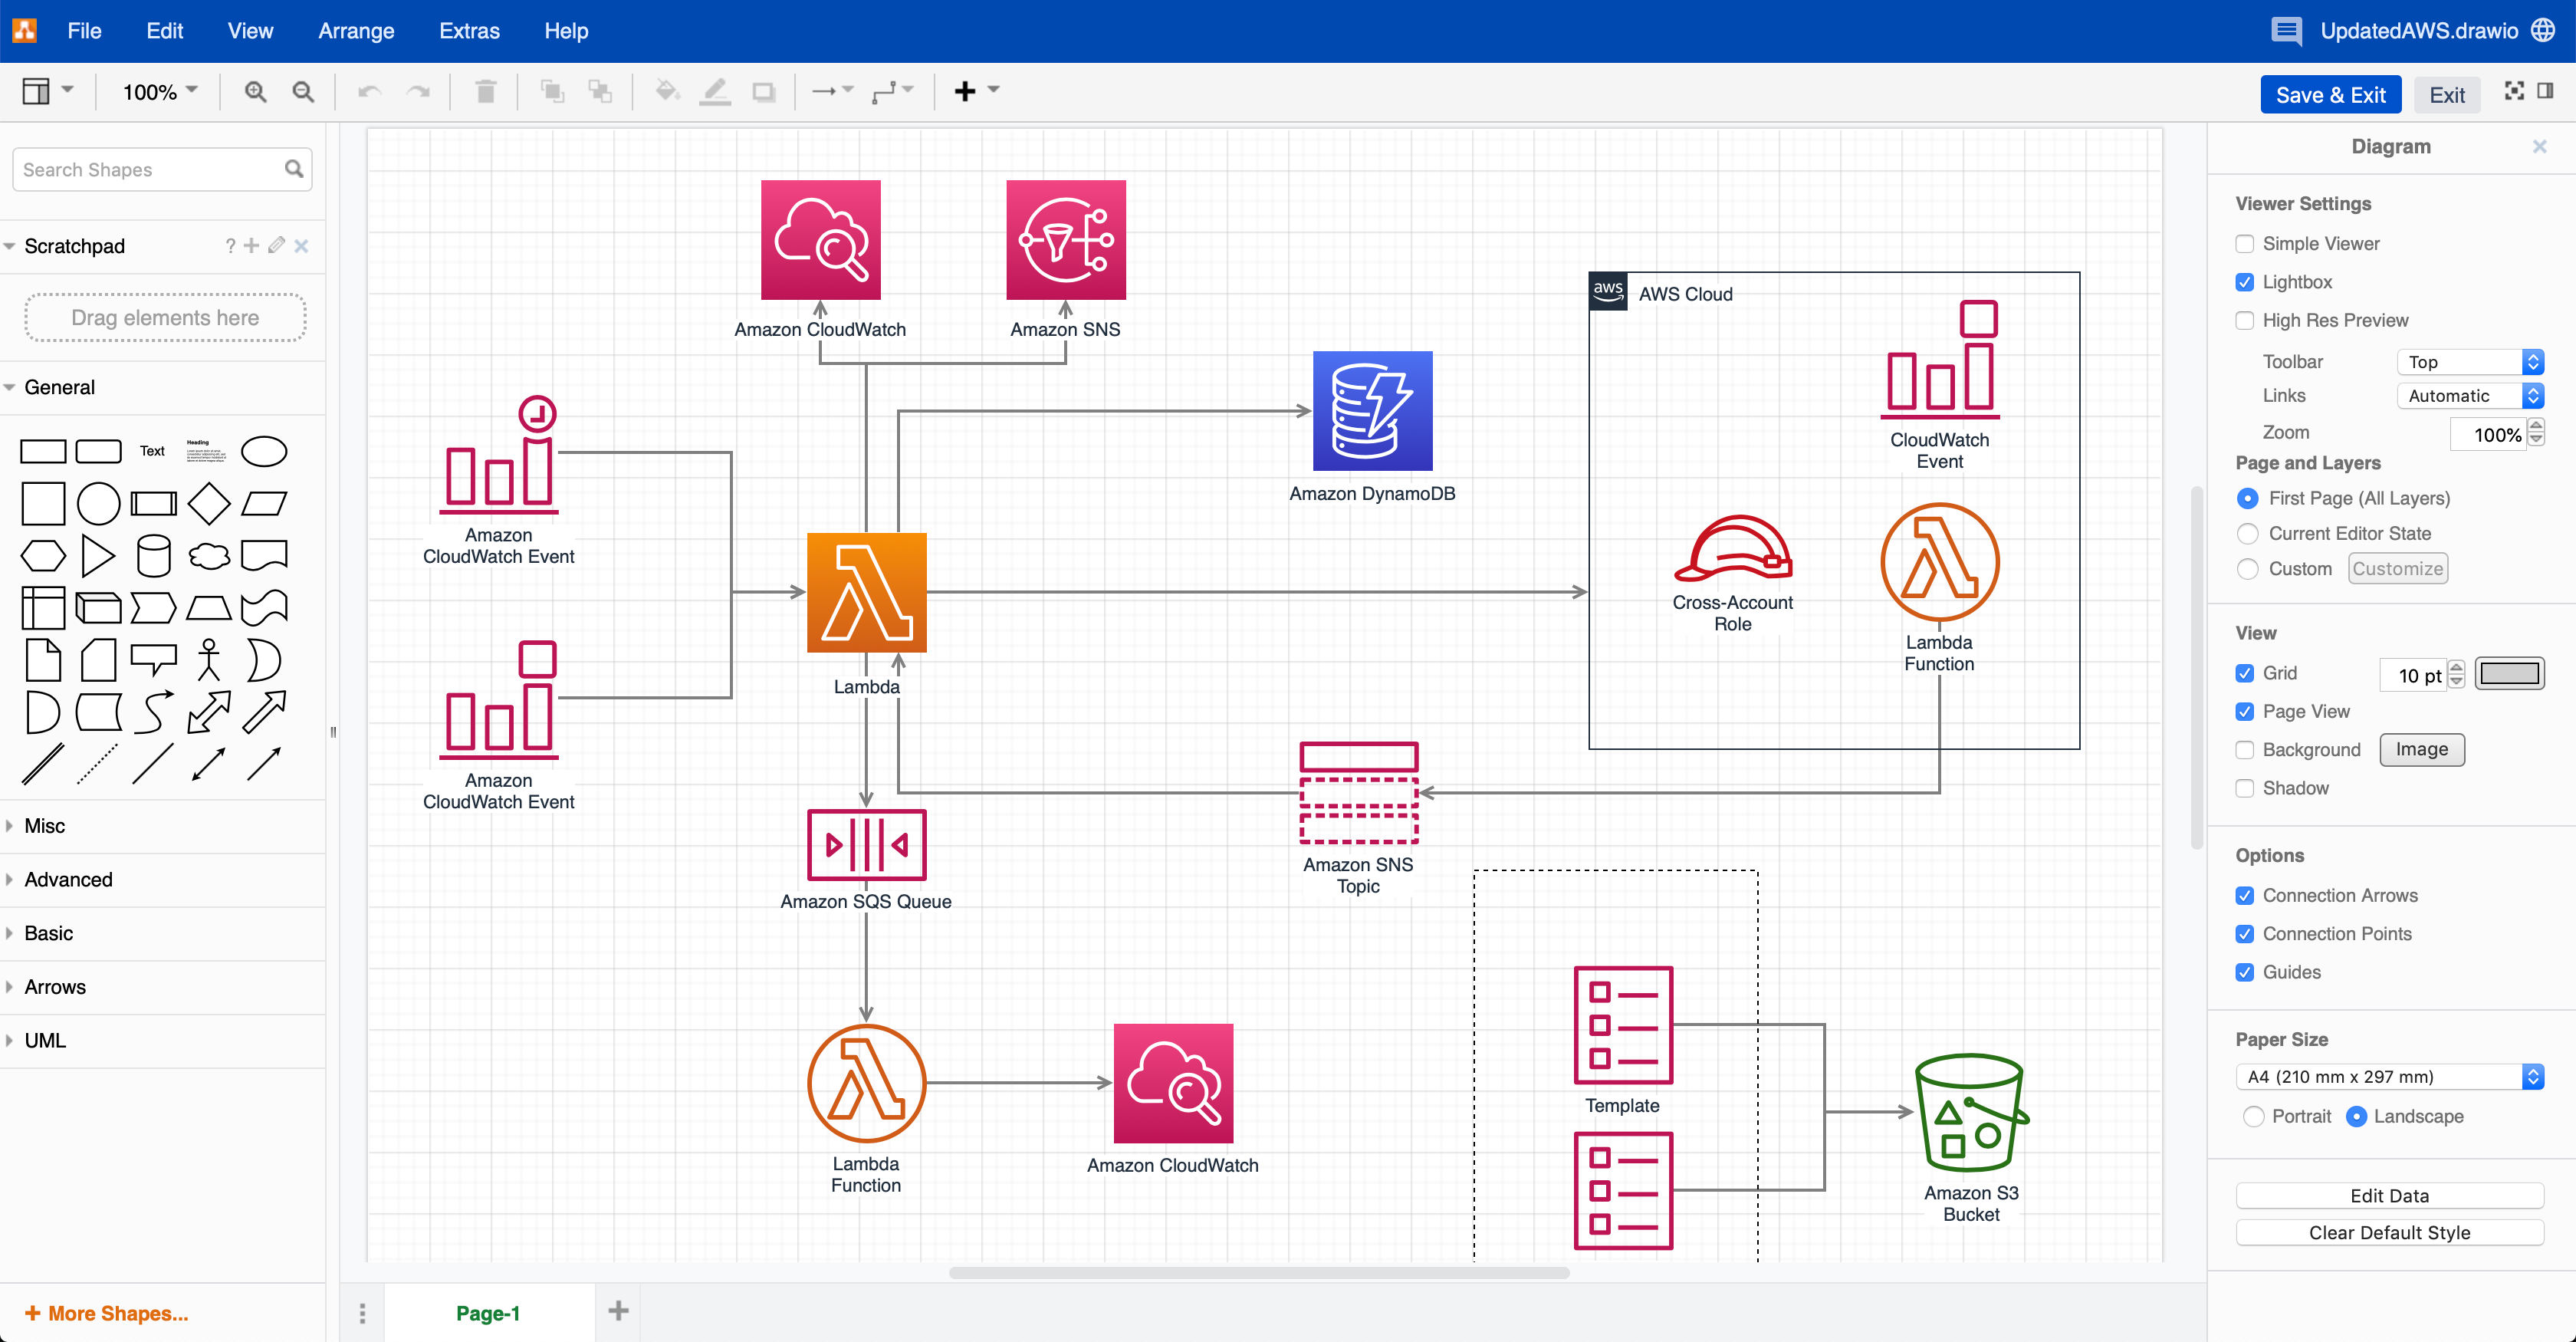Open the Waypoints style dropdown
The height and width of the screenshot is (1342, 2576).
point(893,91)
